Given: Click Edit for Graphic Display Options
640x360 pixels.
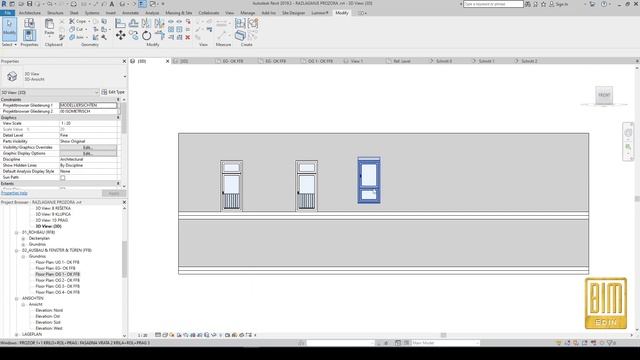Looking at the screenshot, I should pos(88,153).
